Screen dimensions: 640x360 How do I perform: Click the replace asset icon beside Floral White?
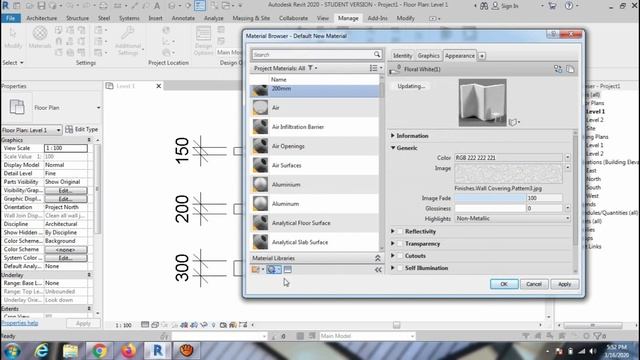[x=558, y=69]
